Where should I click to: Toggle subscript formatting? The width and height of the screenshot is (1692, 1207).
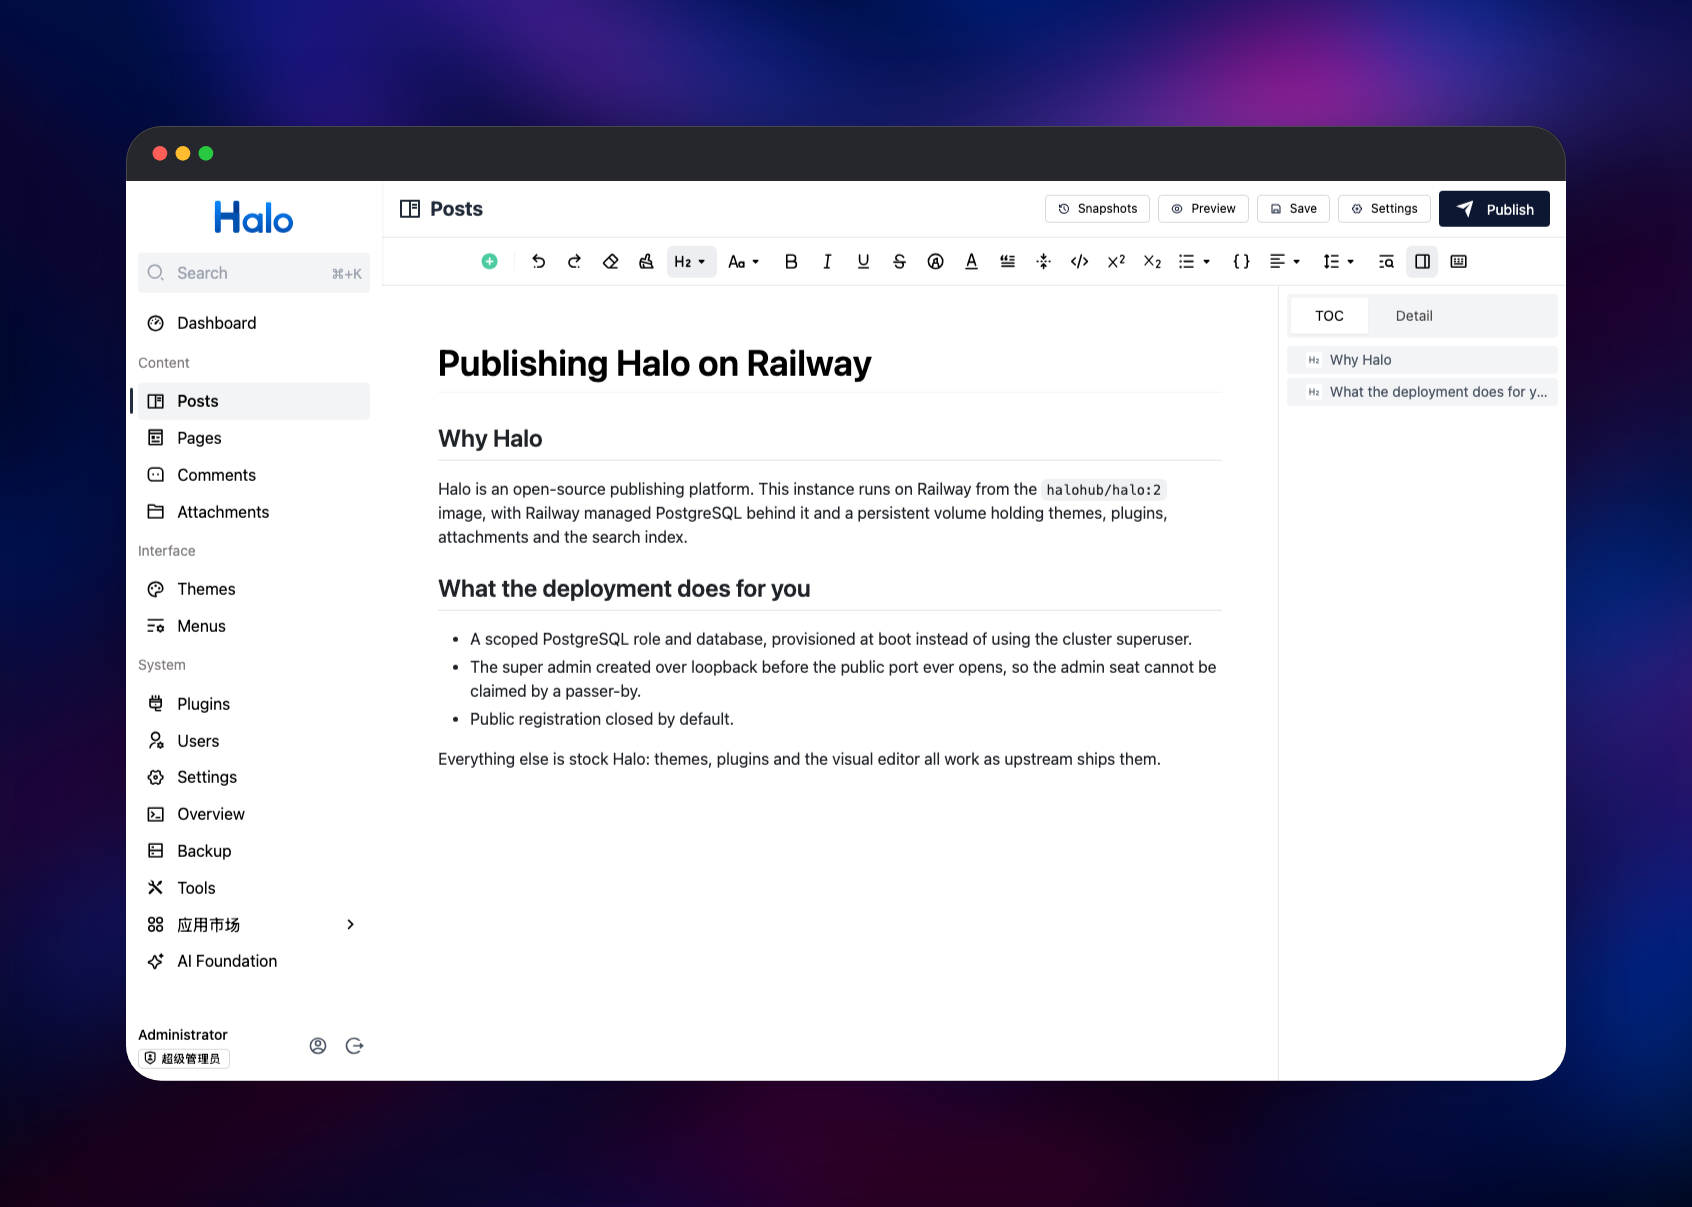(1152, 261)
